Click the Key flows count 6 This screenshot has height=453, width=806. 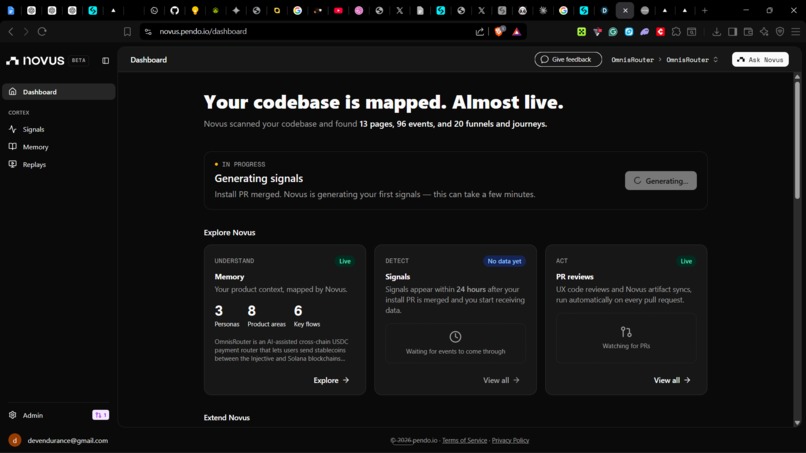click(x=298, y=311)
